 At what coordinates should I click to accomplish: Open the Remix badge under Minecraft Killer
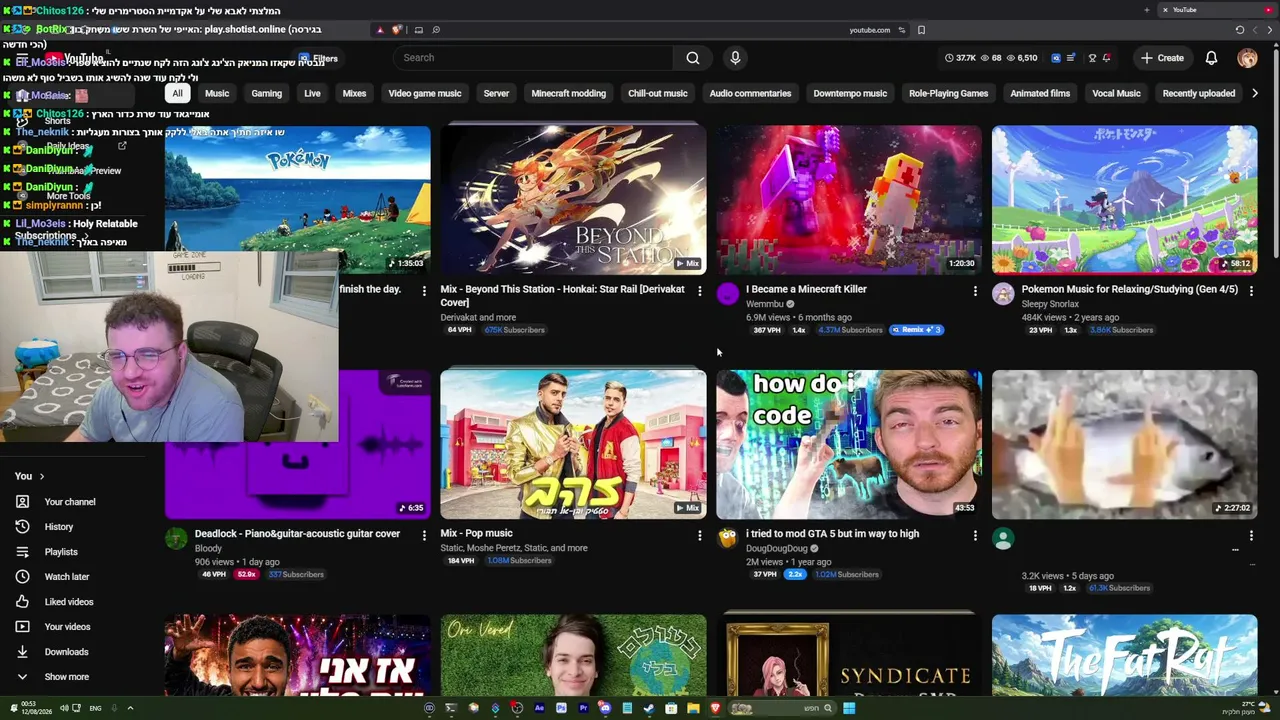(916, 330)
